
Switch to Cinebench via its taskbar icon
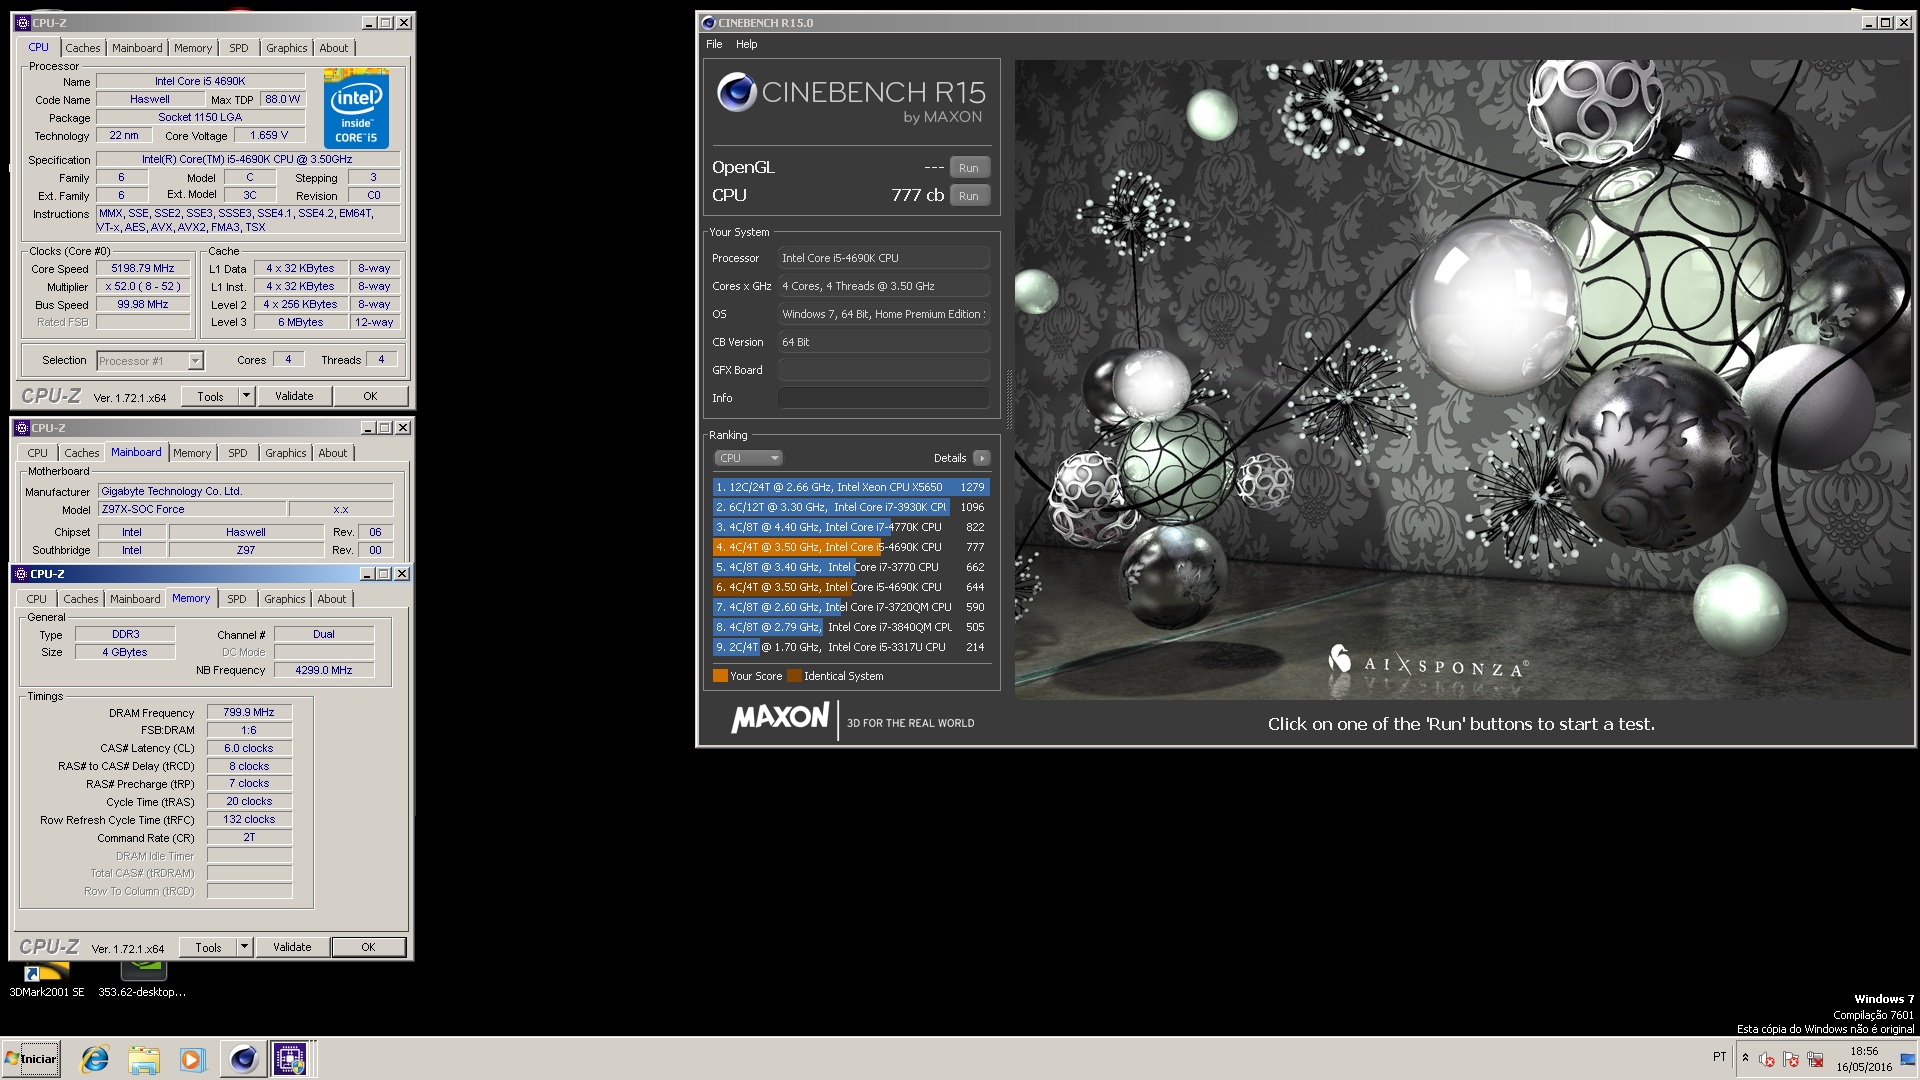[243, 1059]
